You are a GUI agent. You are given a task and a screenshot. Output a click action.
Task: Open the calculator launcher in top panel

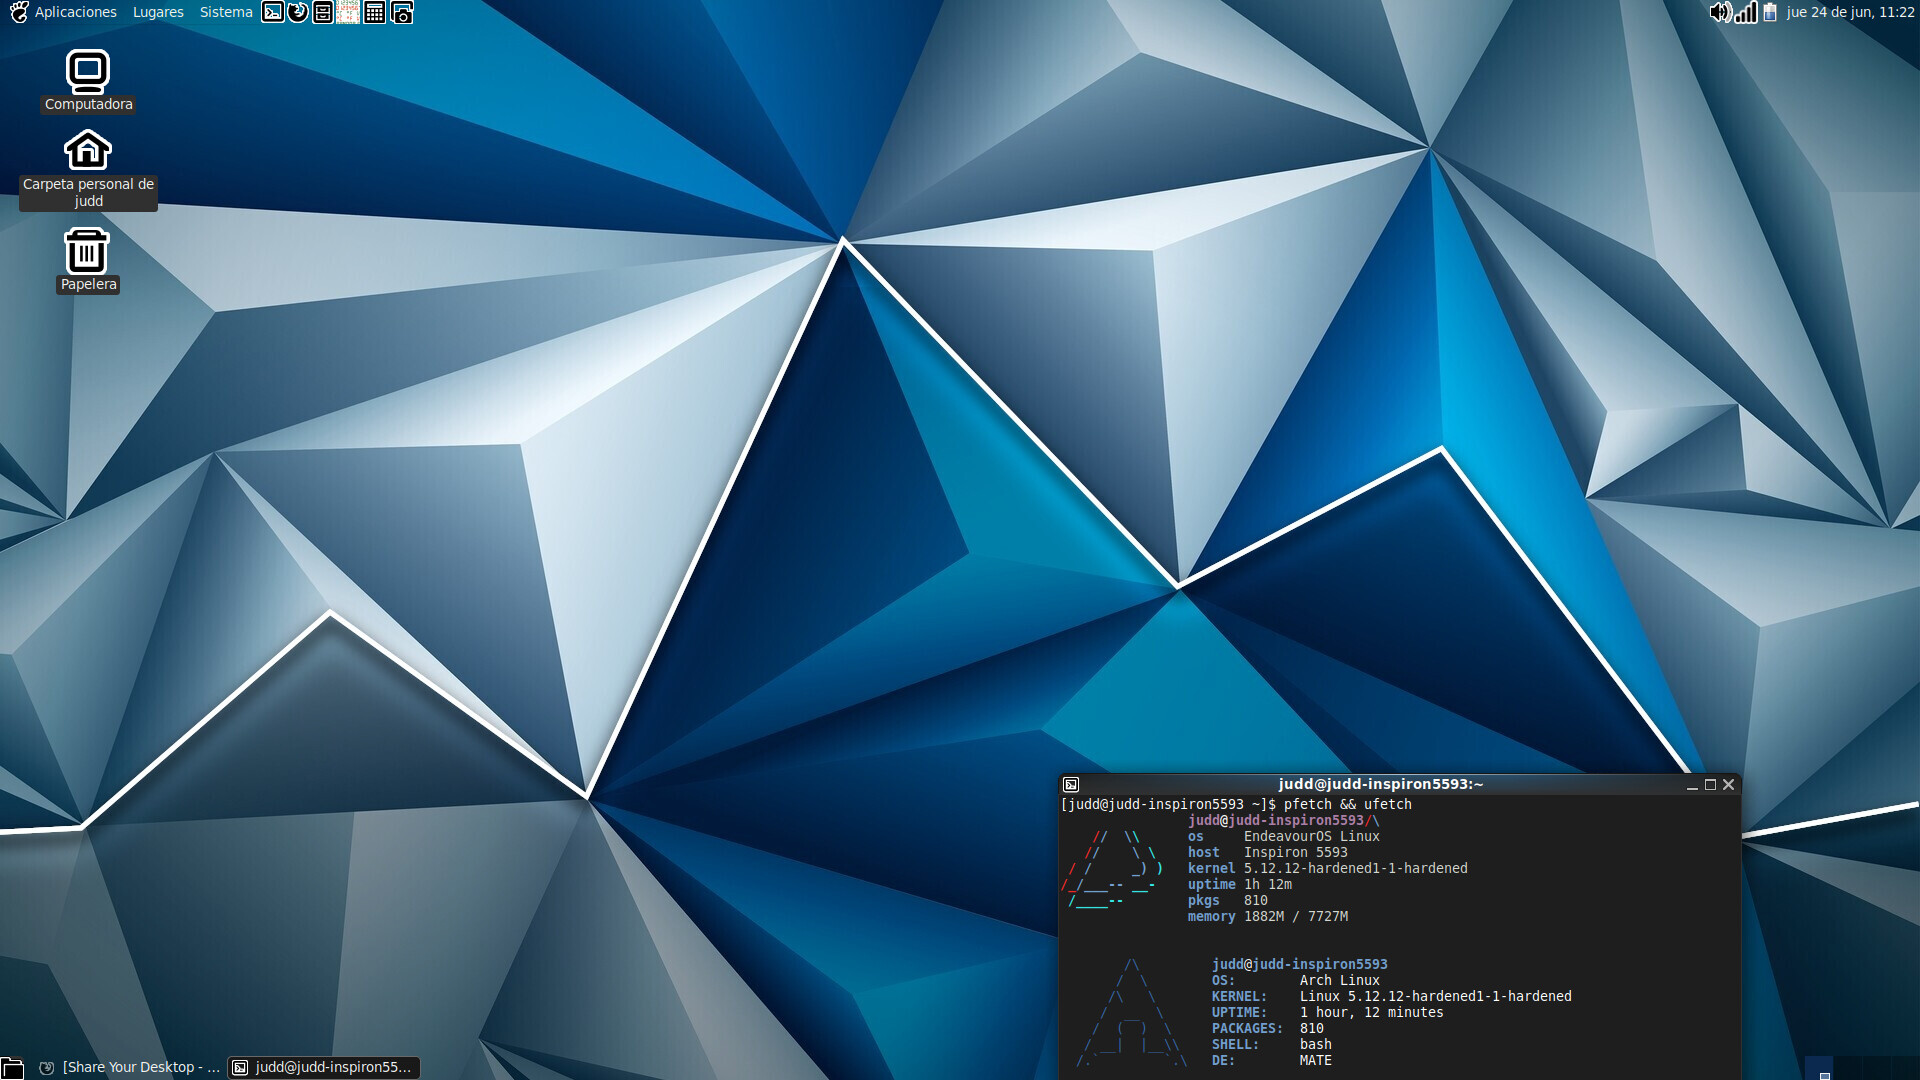pyautogui.click(x=375, y=12)
